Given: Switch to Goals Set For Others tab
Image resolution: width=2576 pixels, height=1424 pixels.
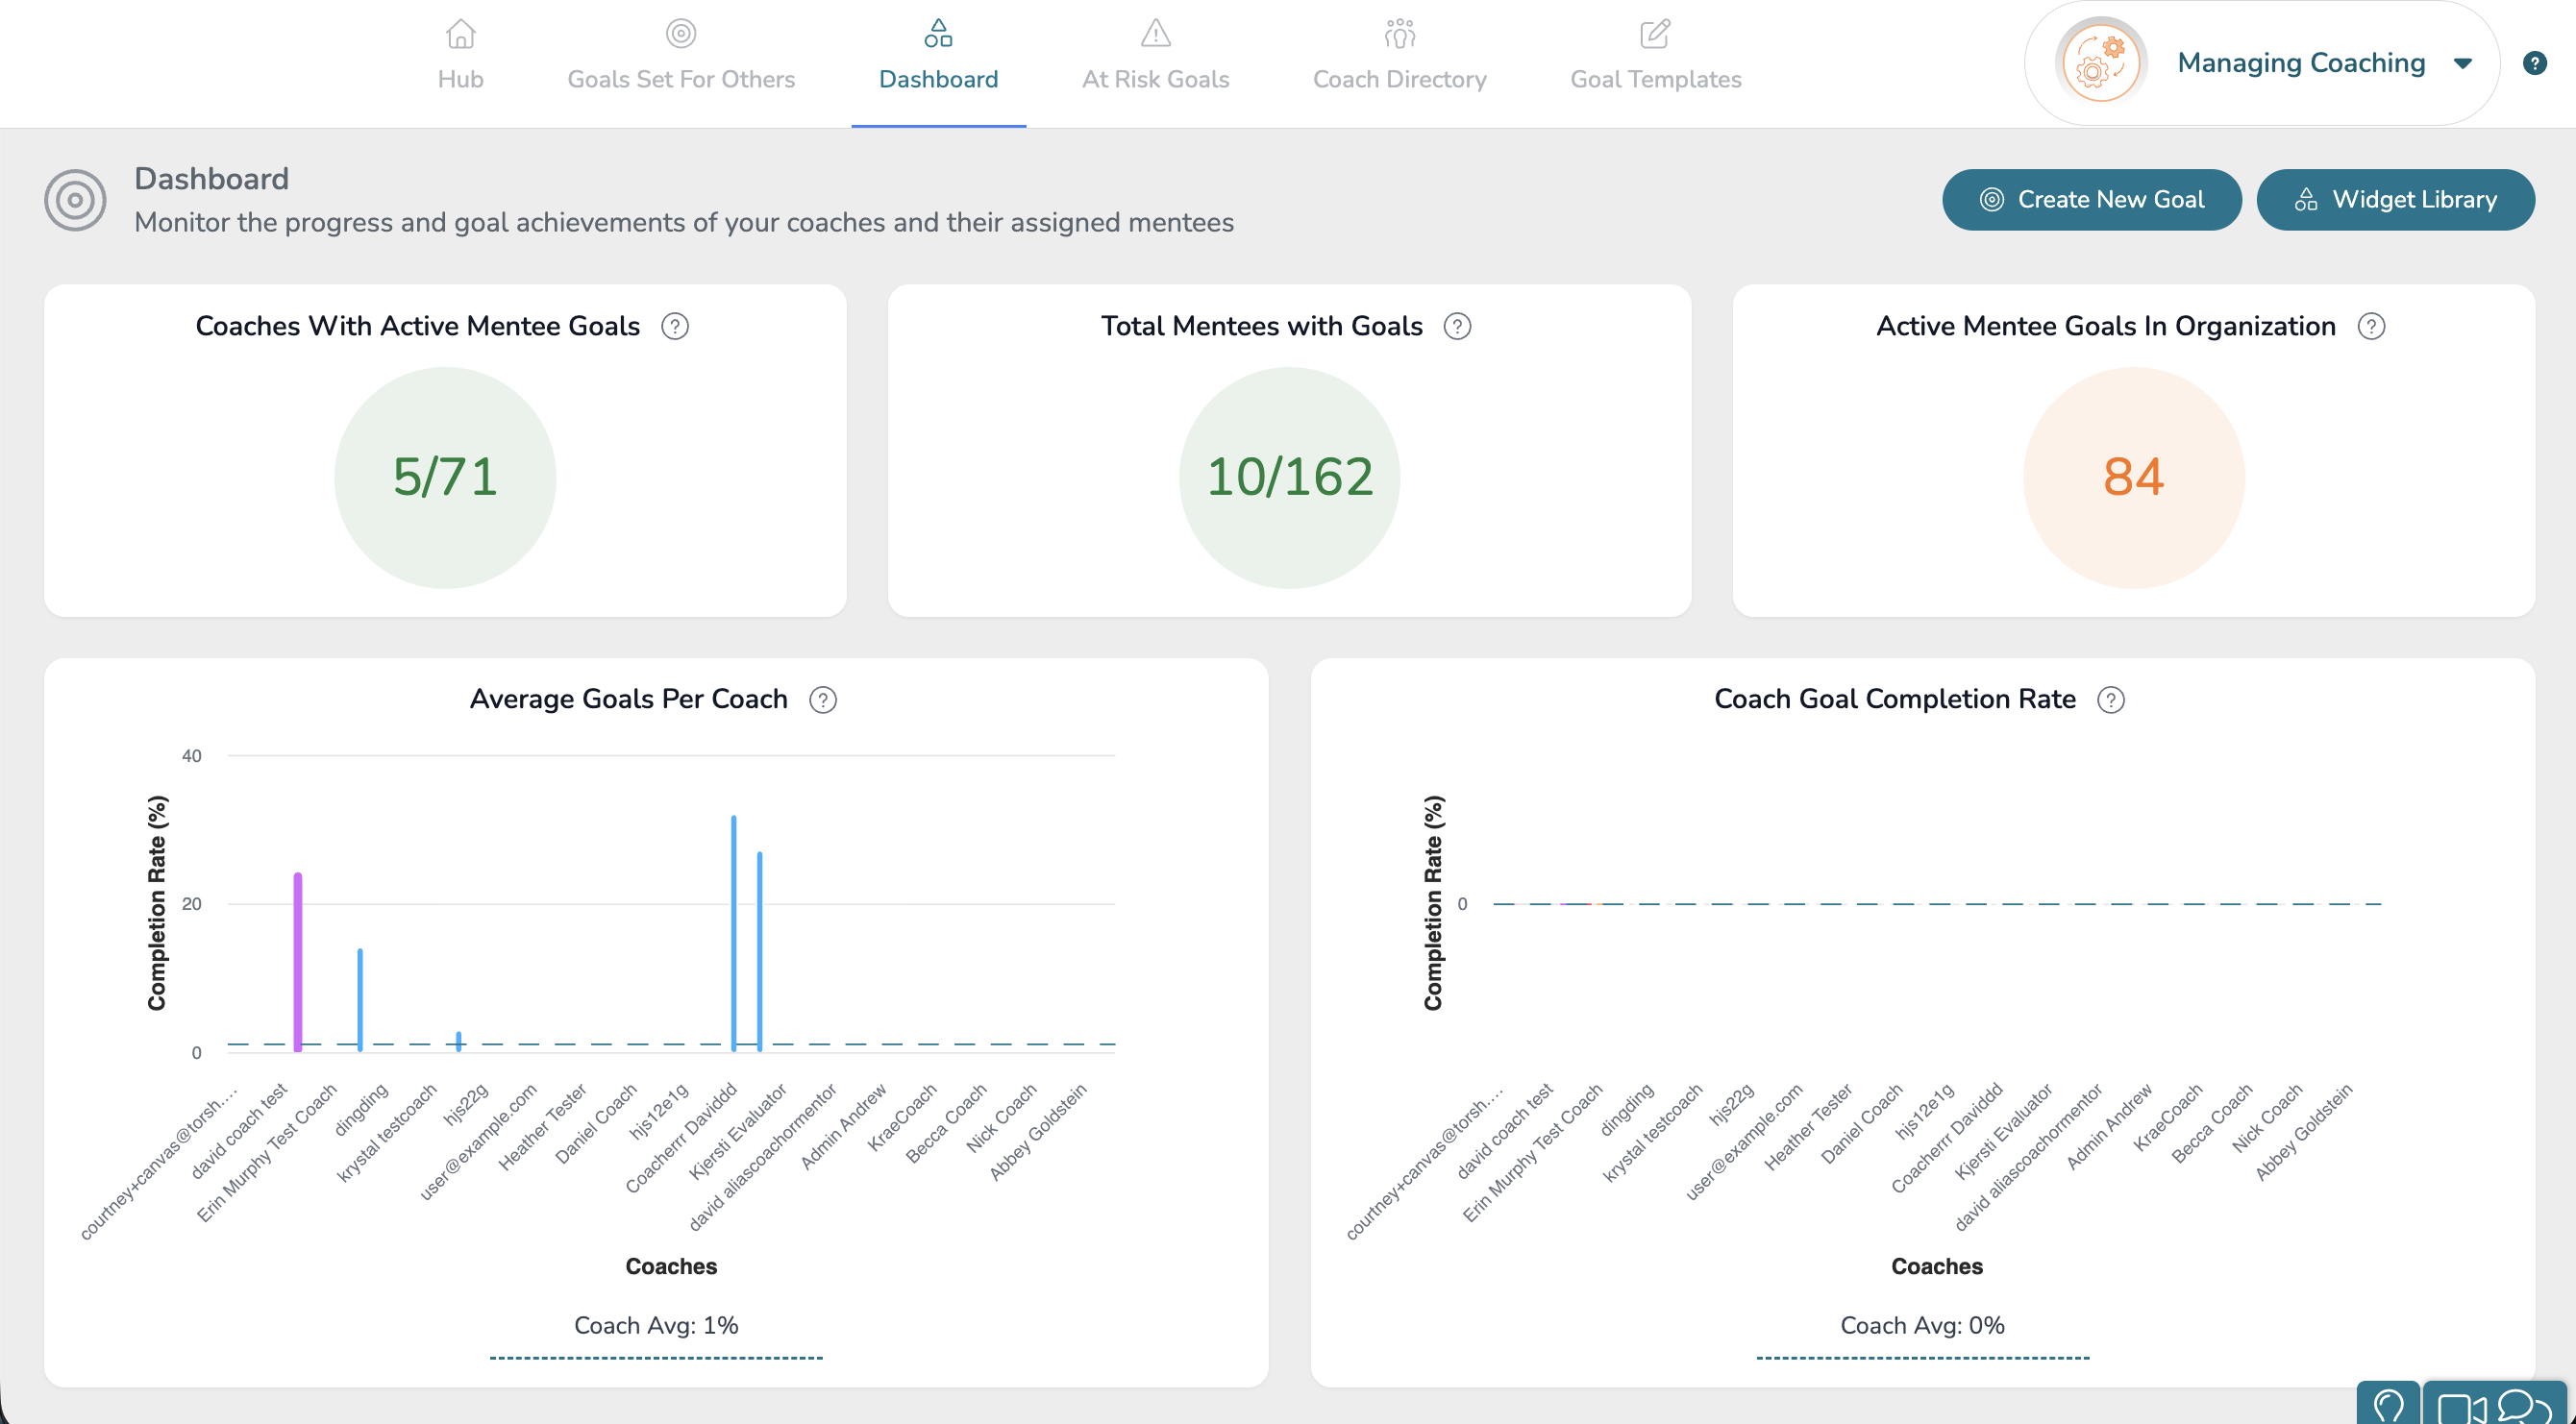Looking at the screenshot, I should tap(681, 56).
